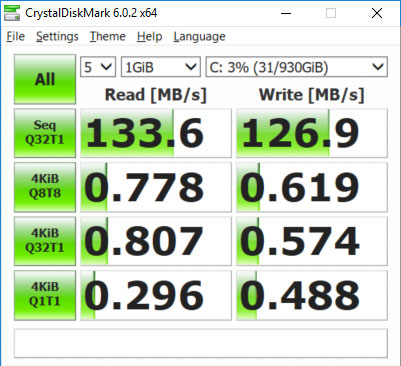Viewport: 401px width, 366px height.
Task: Start the 4KiB Q1T1 test
Action: (45, 295)
